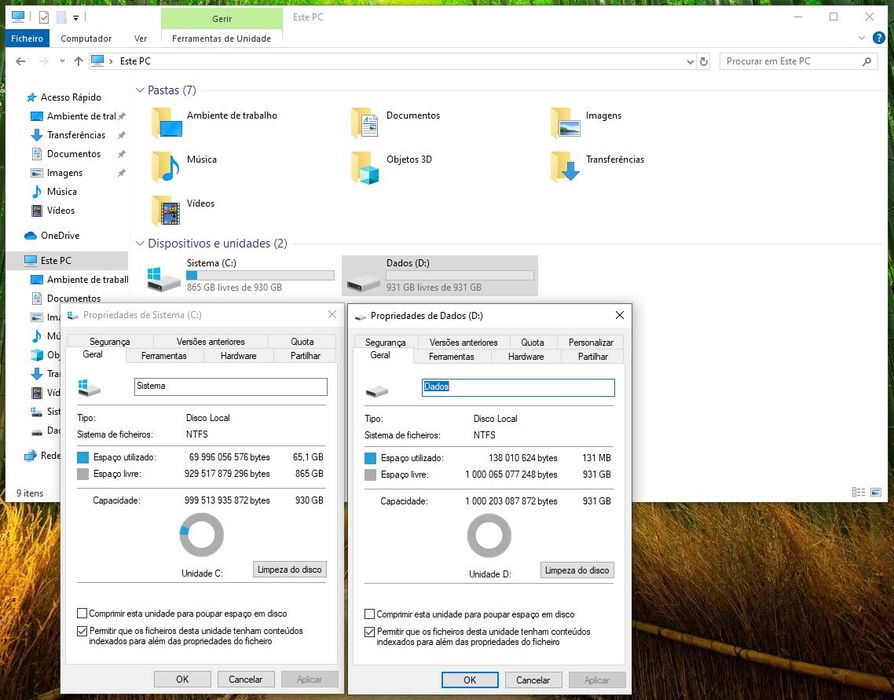The width and height of the screenshot is (894, 700).
Task: Click Limpeza do disco in D: properties
Action: [x=577, y=570]
